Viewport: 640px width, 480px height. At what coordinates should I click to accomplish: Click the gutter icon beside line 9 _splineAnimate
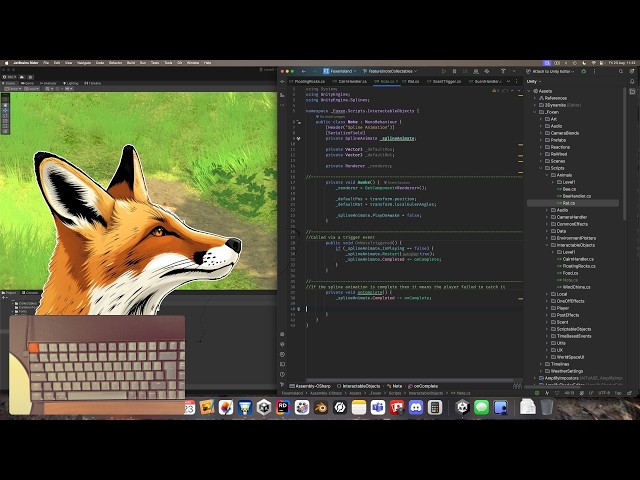pyautogui.click(x=298, y=138)
